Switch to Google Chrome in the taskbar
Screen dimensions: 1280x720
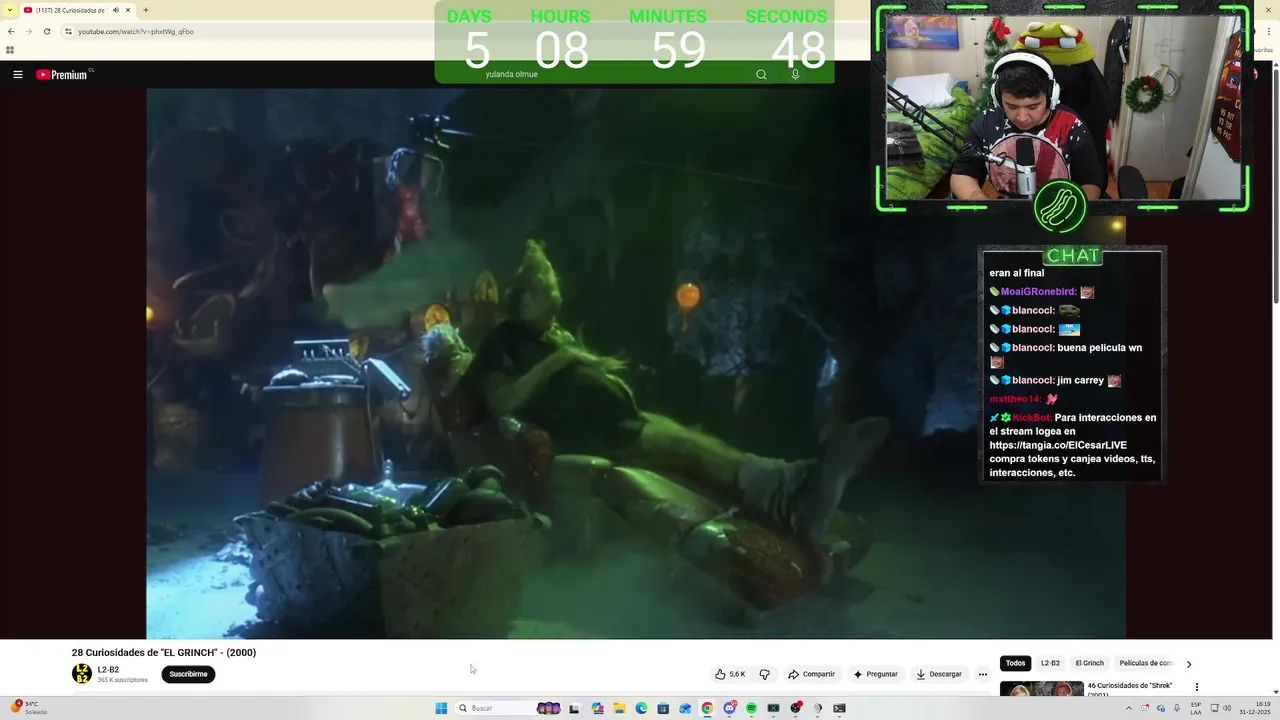pos(707,708)
